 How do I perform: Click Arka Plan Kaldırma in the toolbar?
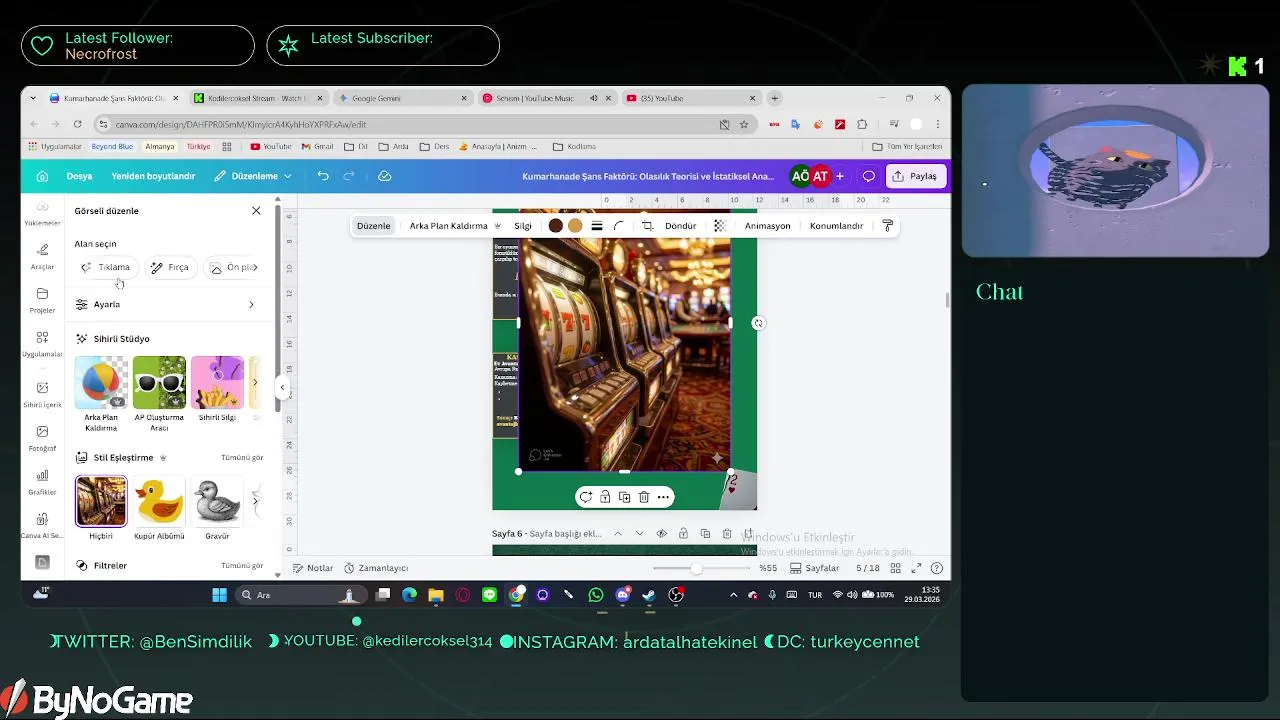tap(455, 226)
